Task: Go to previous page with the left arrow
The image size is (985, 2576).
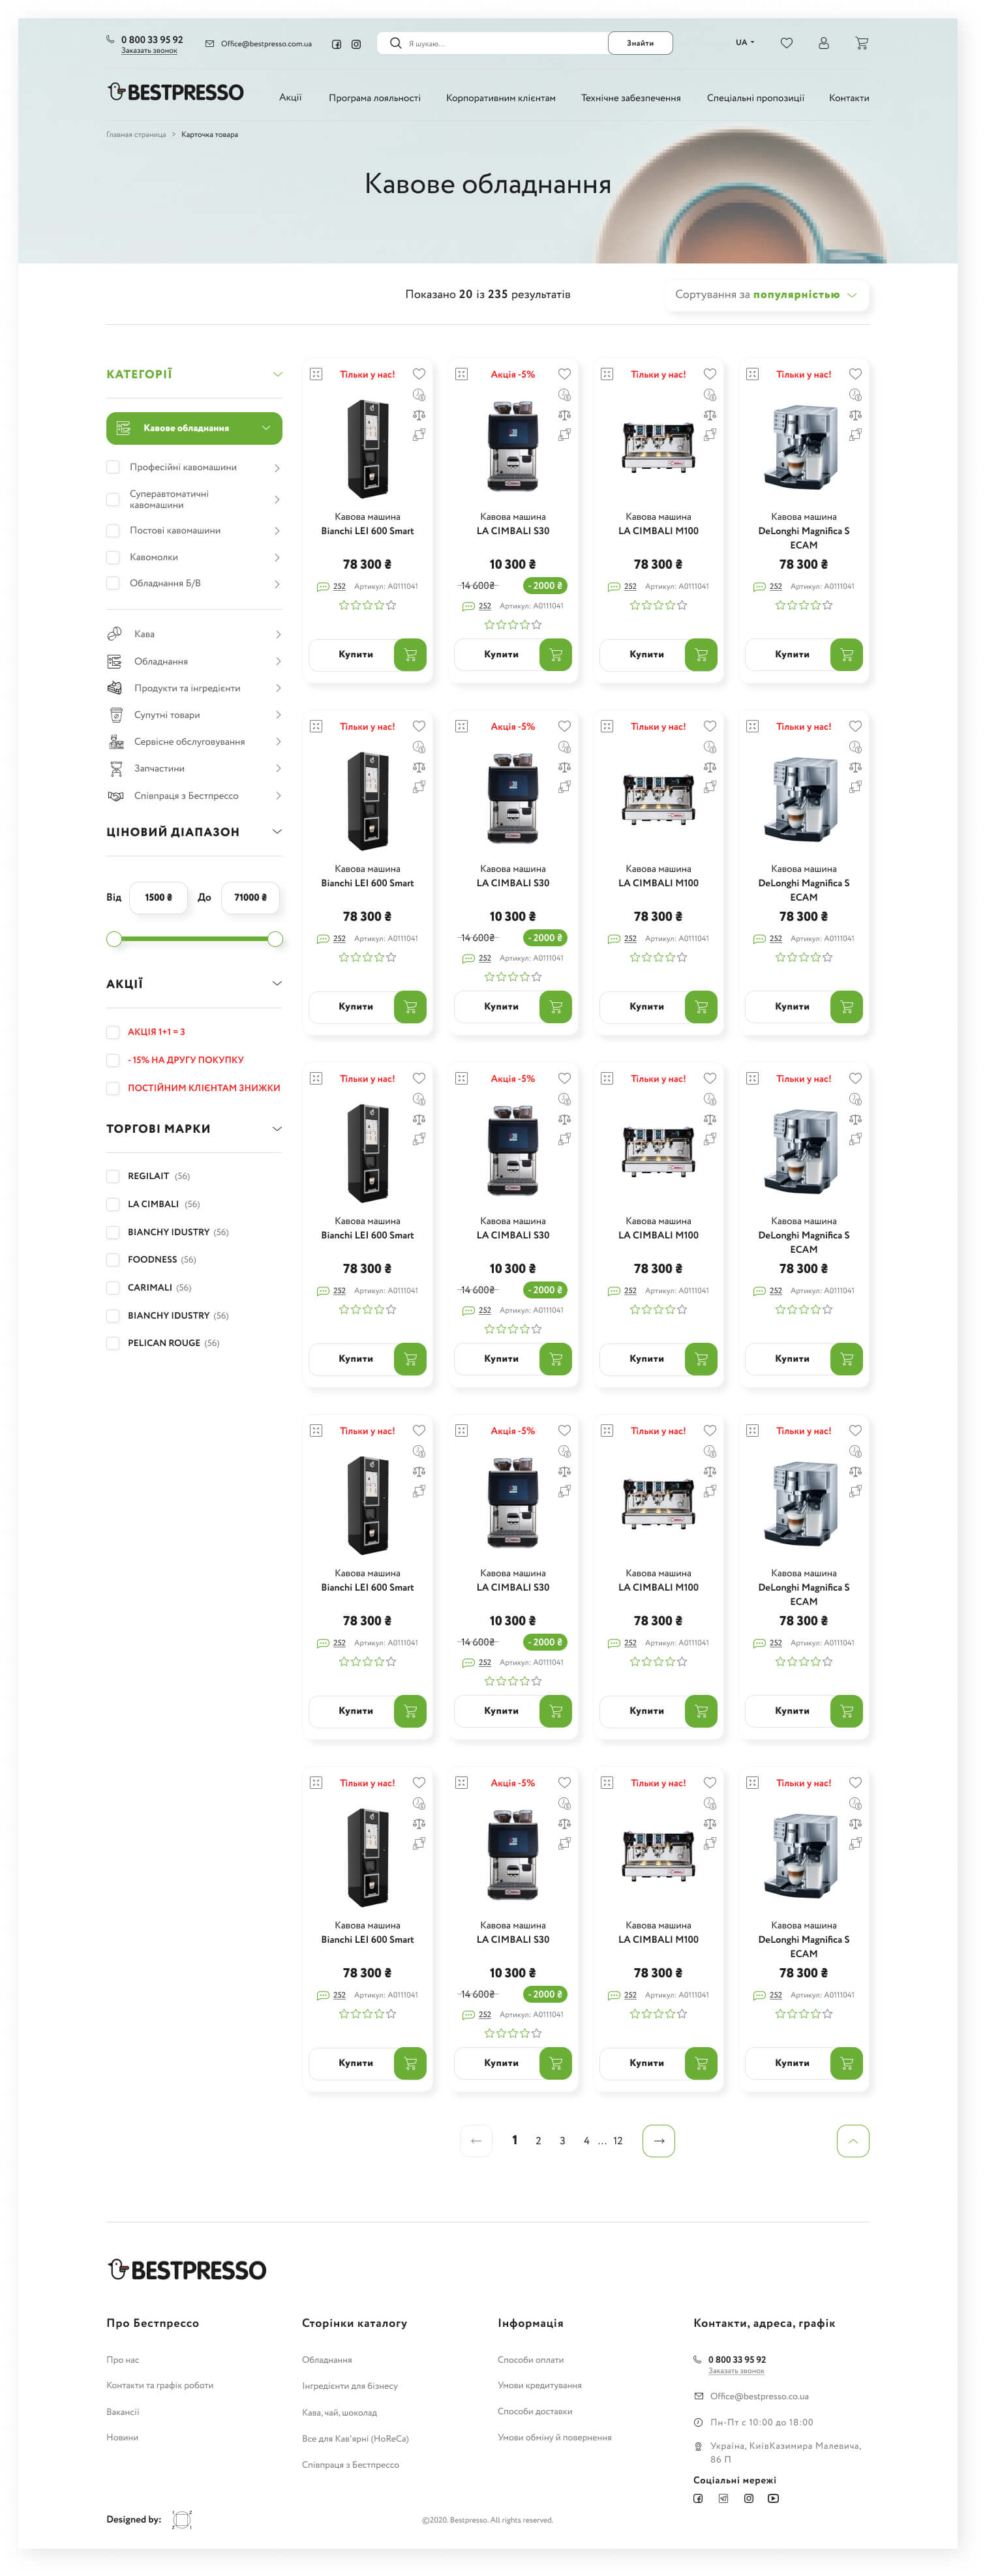Action: click(476, 2141)
